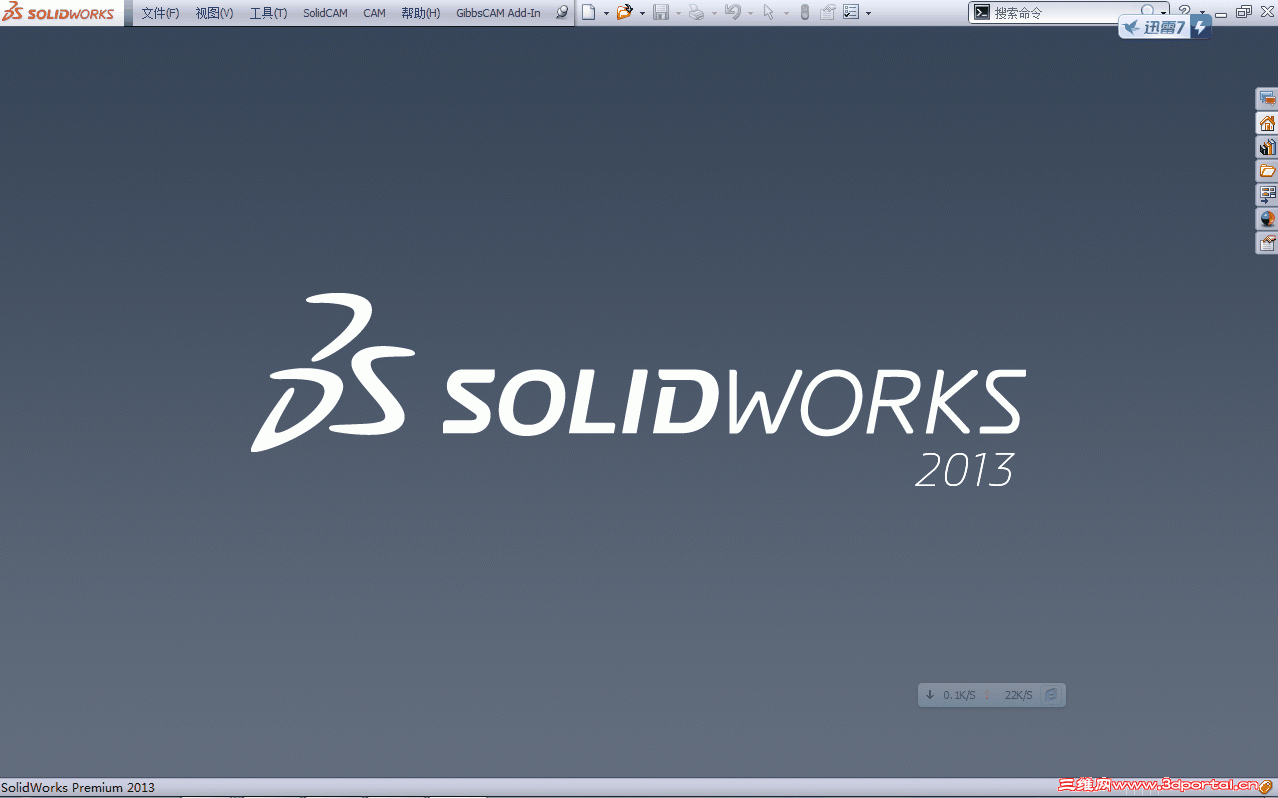Open the Appearances sphere task pane tab

[1267, 219]
